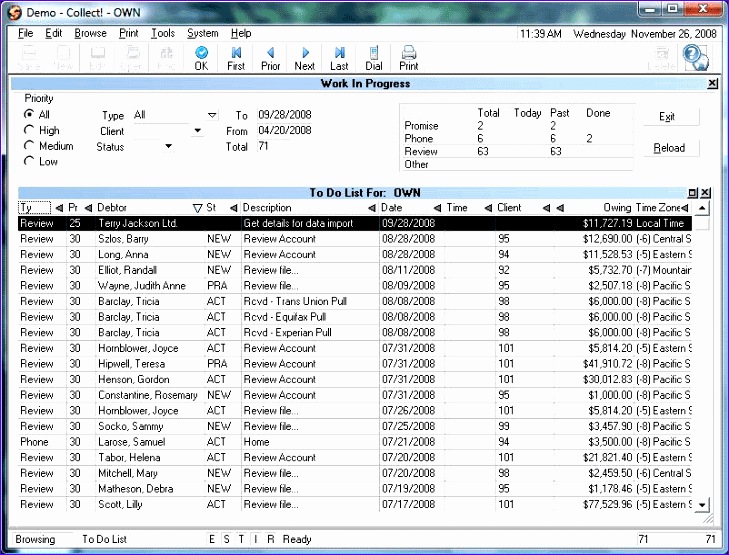Open the help globe icon
This screenshot has height=555, width=729.
695,57
